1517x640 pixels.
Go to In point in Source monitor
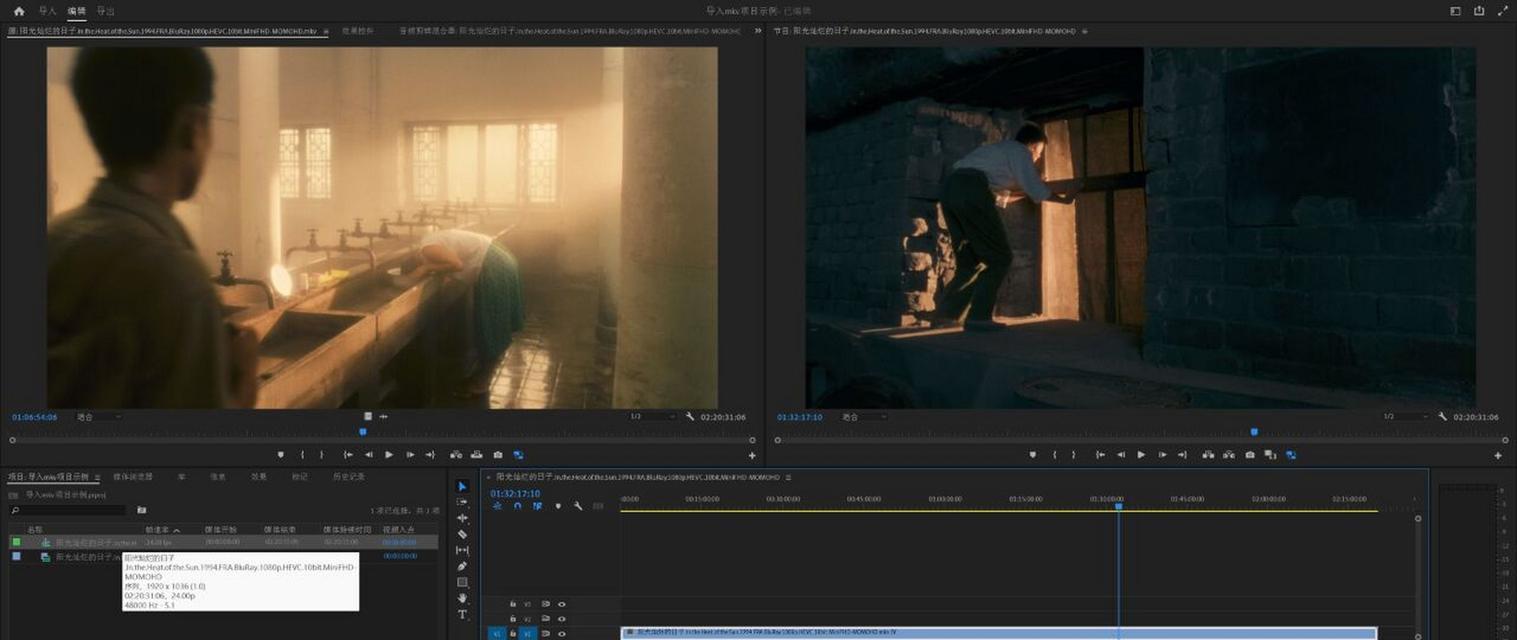coord(348,454)
